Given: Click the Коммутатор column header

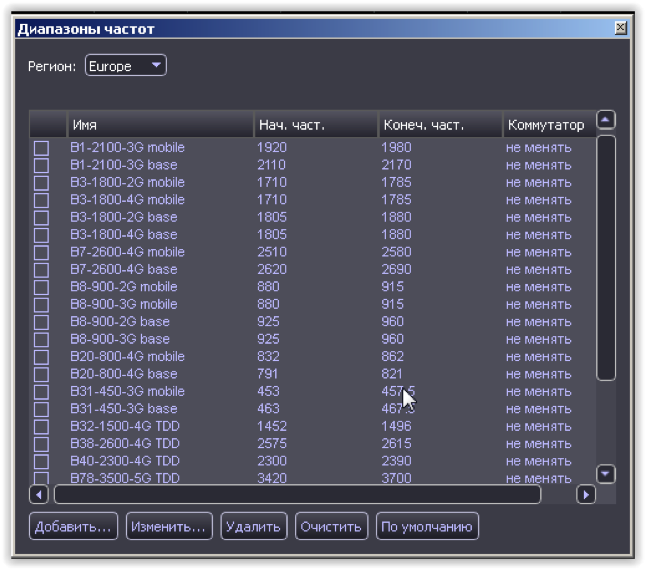Looking at the screenshot, I should pyautogui.click(x=546, y=125).
